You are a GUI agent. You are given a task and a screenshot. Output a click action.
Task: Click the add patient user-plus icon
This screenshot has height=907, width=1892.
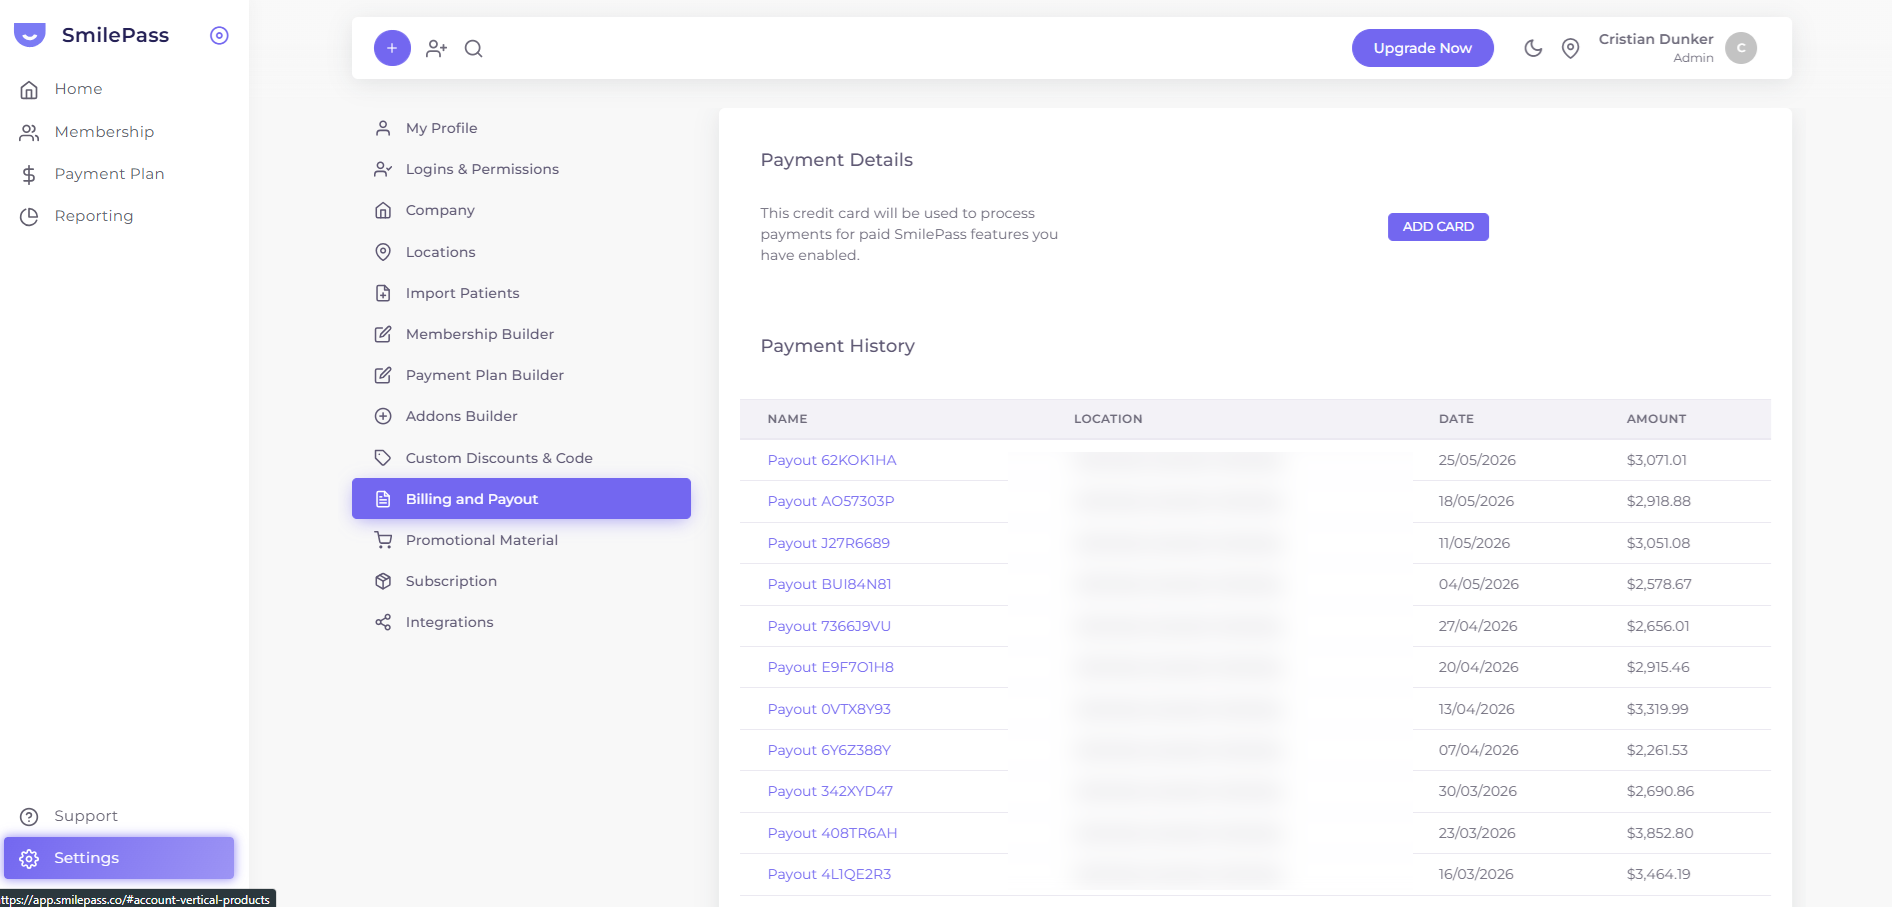pos(436,48)
